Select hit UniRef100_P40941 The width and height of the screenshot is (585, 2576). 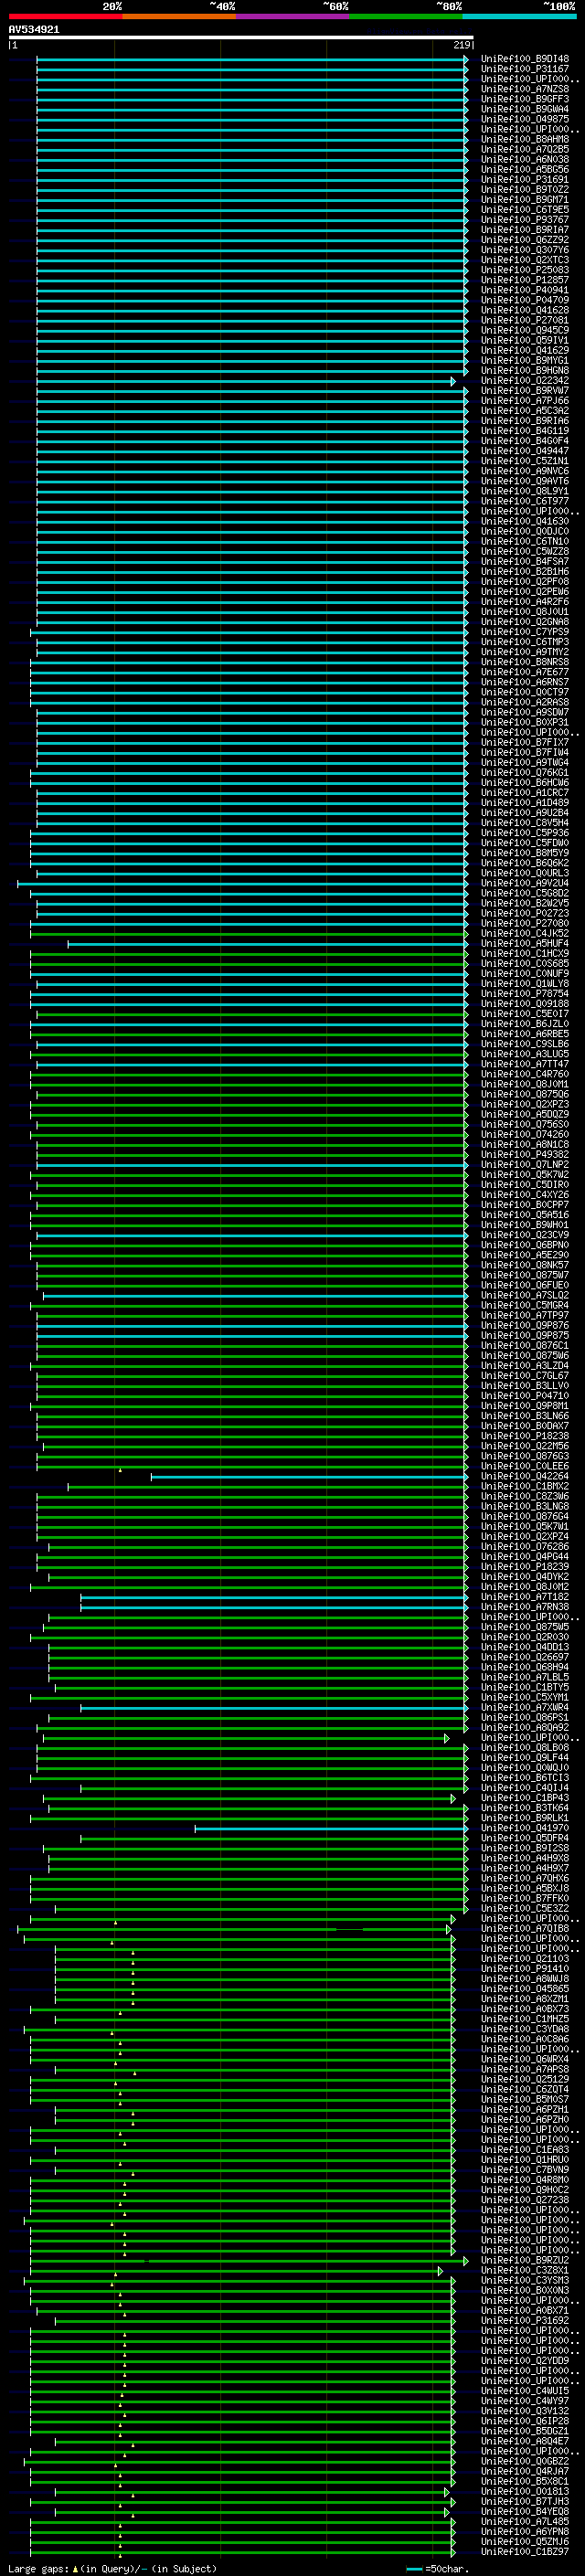coord(524,290)
